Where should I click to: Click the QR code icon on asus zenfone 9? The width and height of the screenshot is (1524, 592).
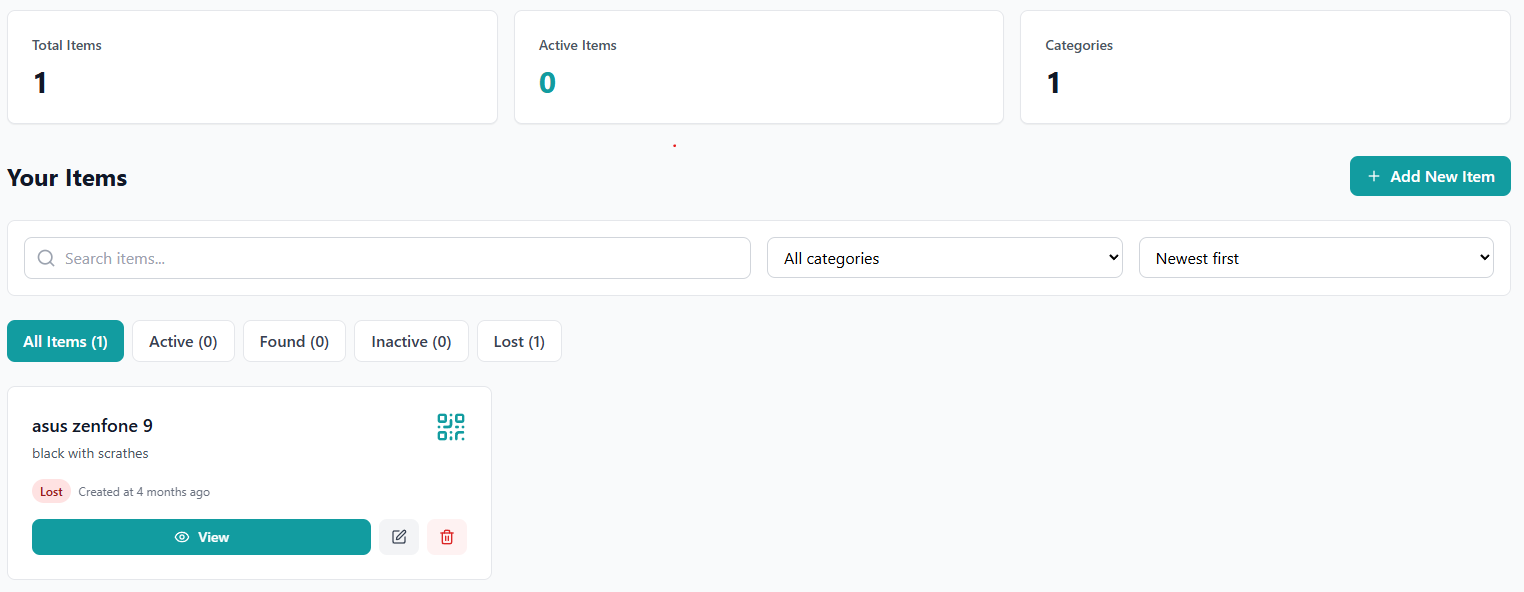450,427
